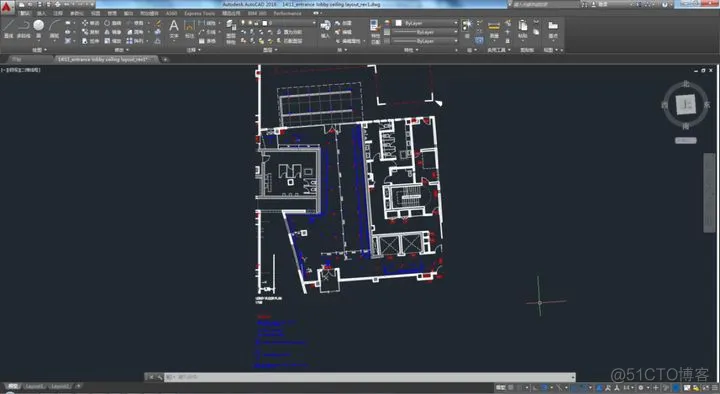Open the WCS dropdown below ViewCube
Image resolution: width=720 pixels, height=394 pixels.
coord(686,141)
